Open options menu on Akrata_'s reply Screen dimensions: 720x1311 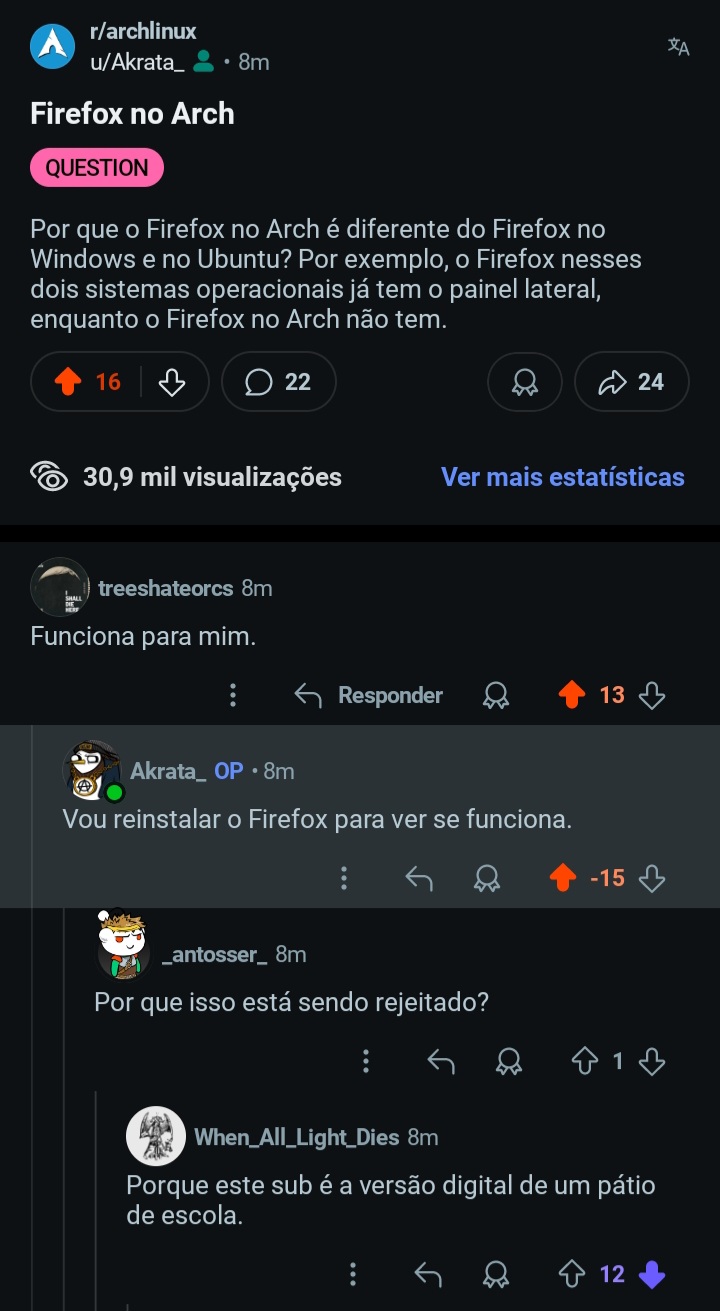(x=344, y=878)
